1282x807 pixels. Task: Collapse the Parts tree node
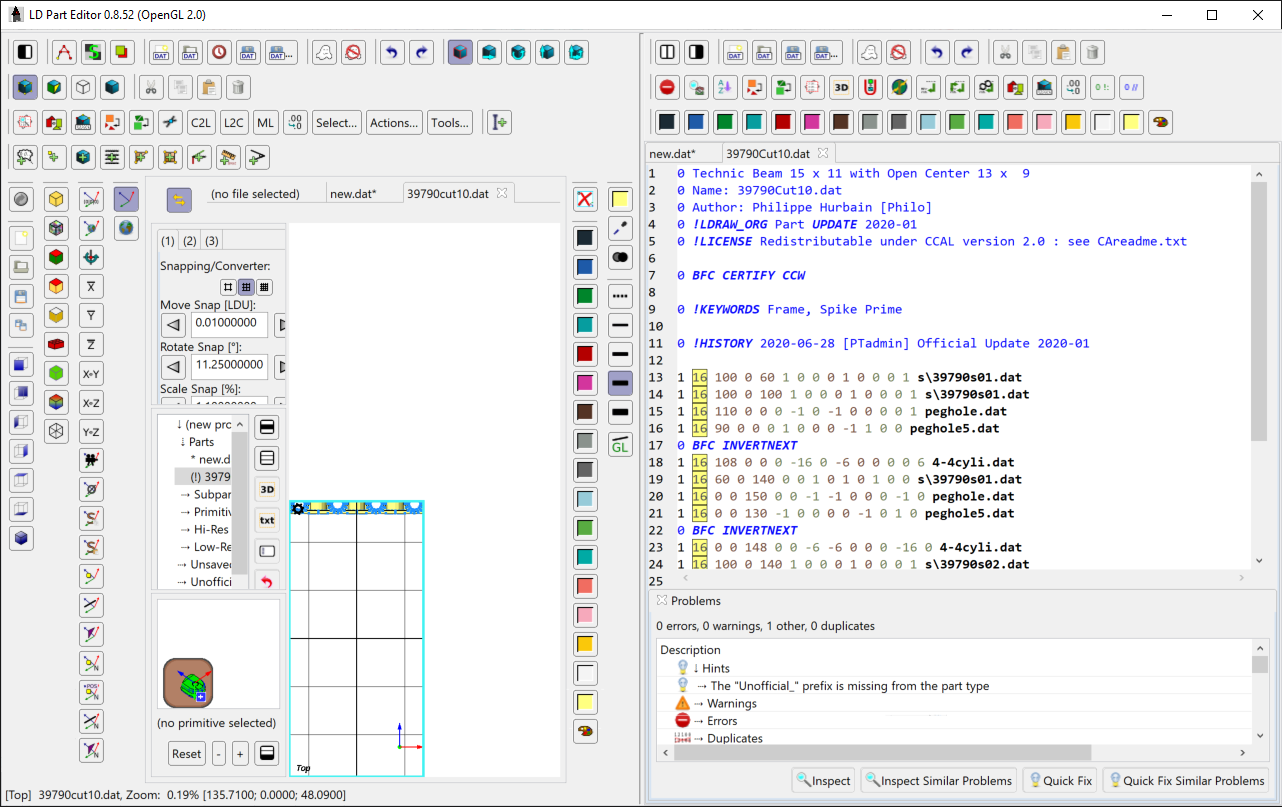pyautogui.click(x=183, y=442)
